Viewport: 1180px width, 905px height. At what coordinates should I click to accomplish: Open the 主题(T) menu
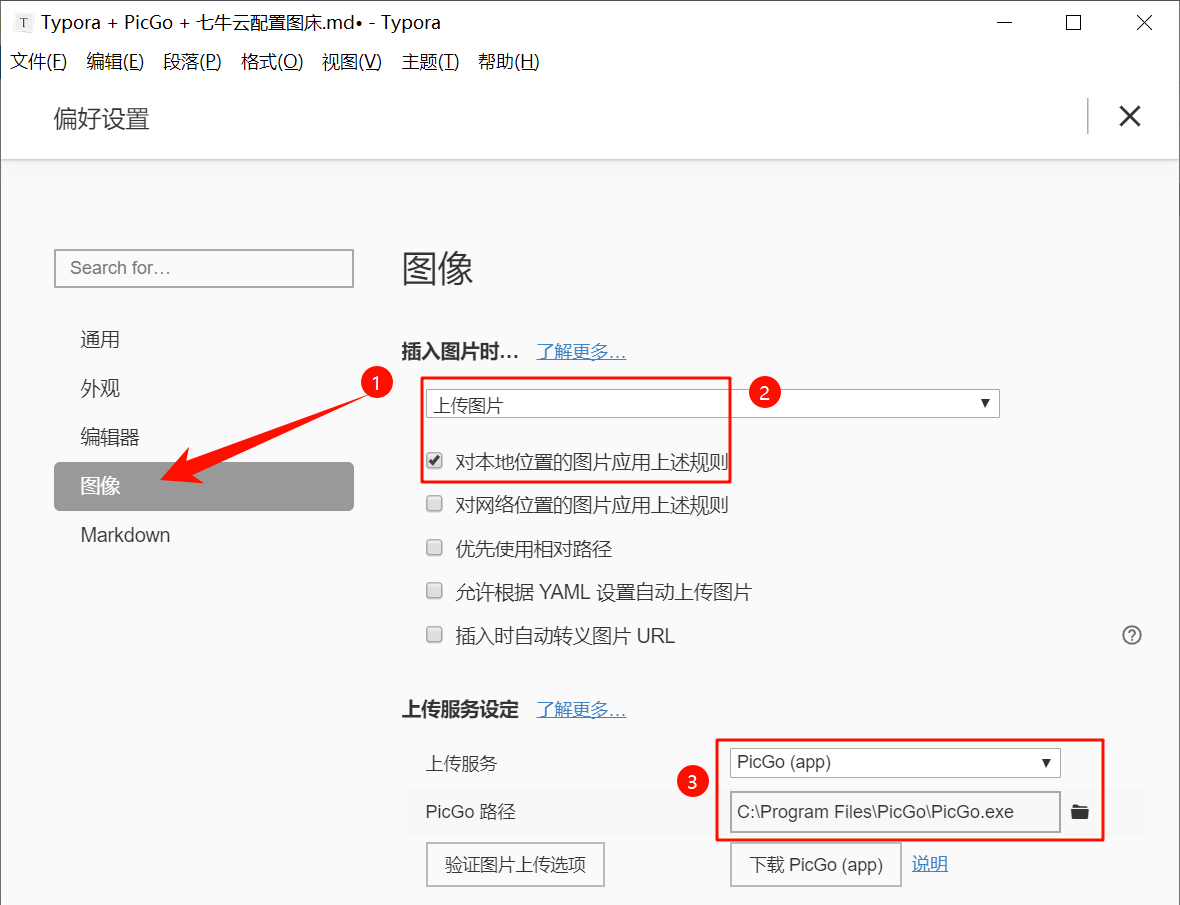430,62
